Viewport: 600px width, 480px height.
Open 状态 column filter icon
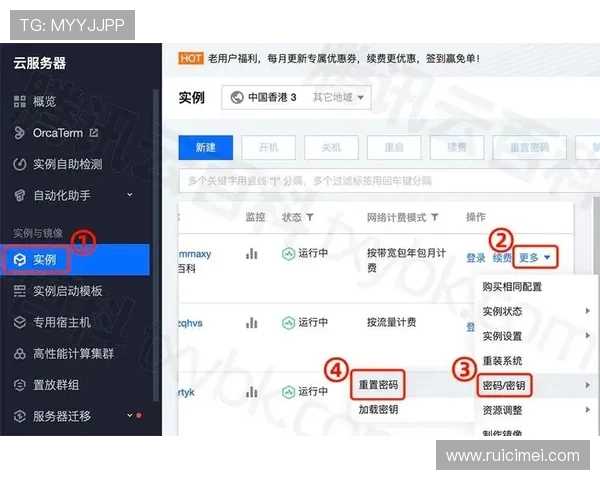pyautogui.click(x=310, y=217)
